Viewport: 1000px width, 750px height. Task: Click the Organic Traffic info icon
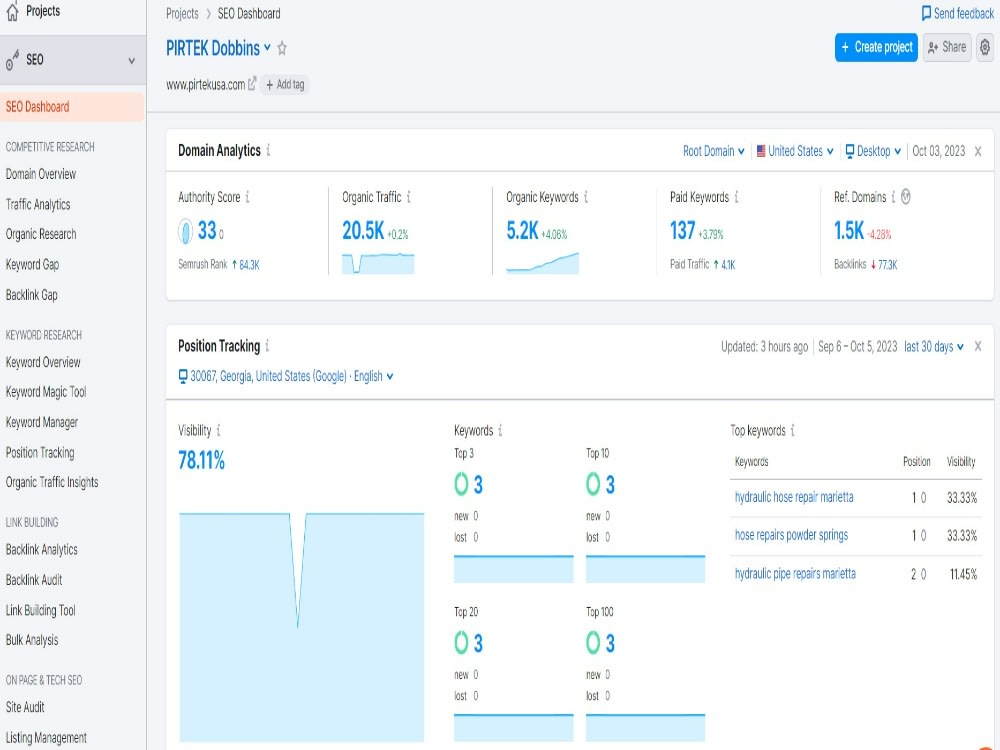[408, 197]
